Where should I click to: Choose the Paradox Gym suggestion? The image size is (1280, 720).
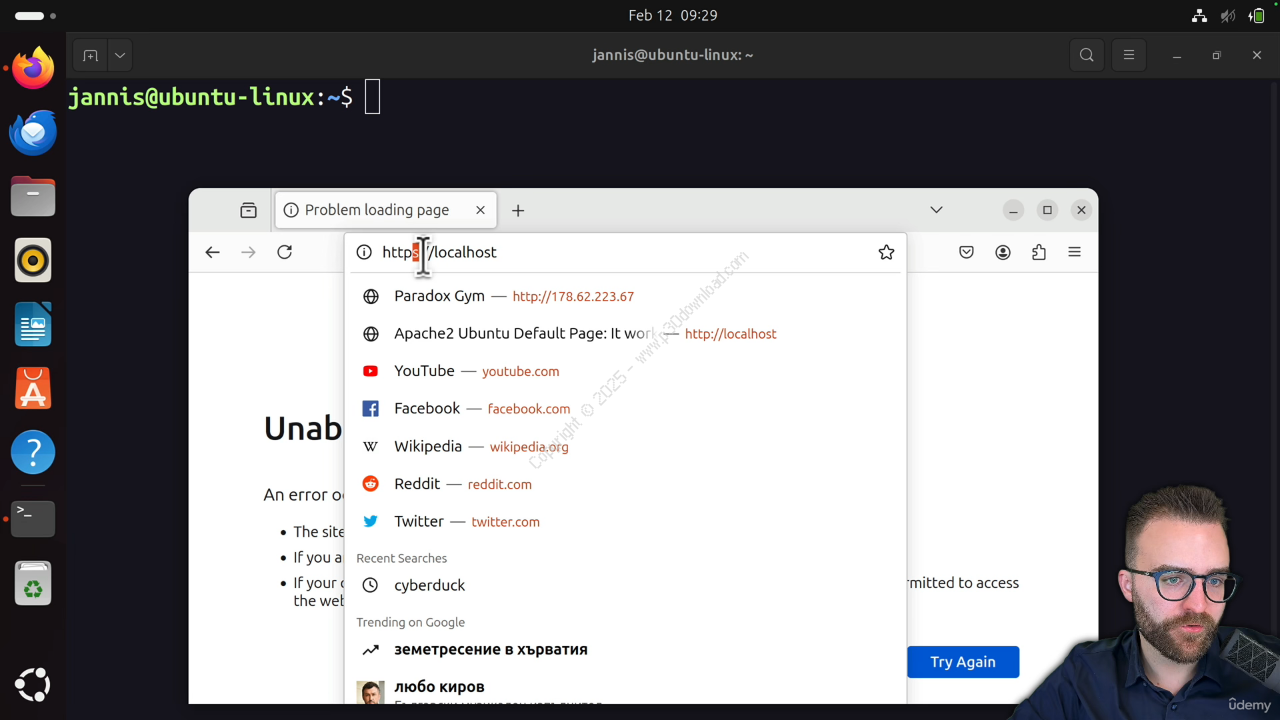[x=625, y=296]
